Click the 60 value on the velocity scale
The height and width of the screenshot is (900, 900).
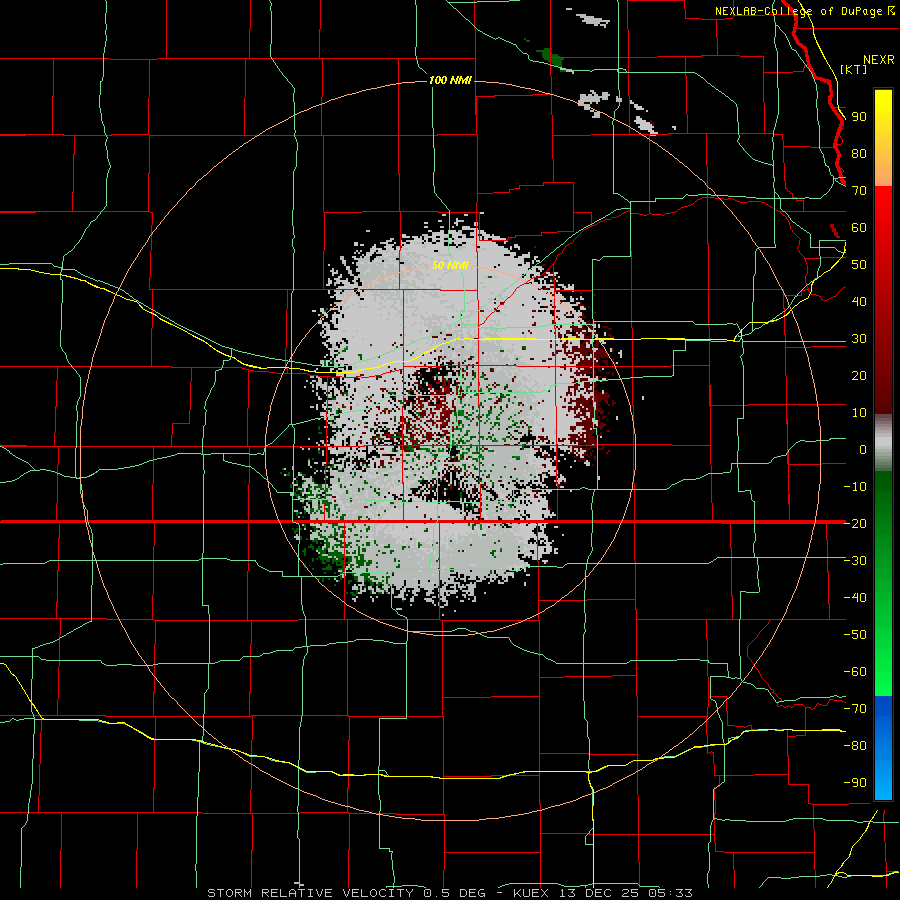[859, 228]
